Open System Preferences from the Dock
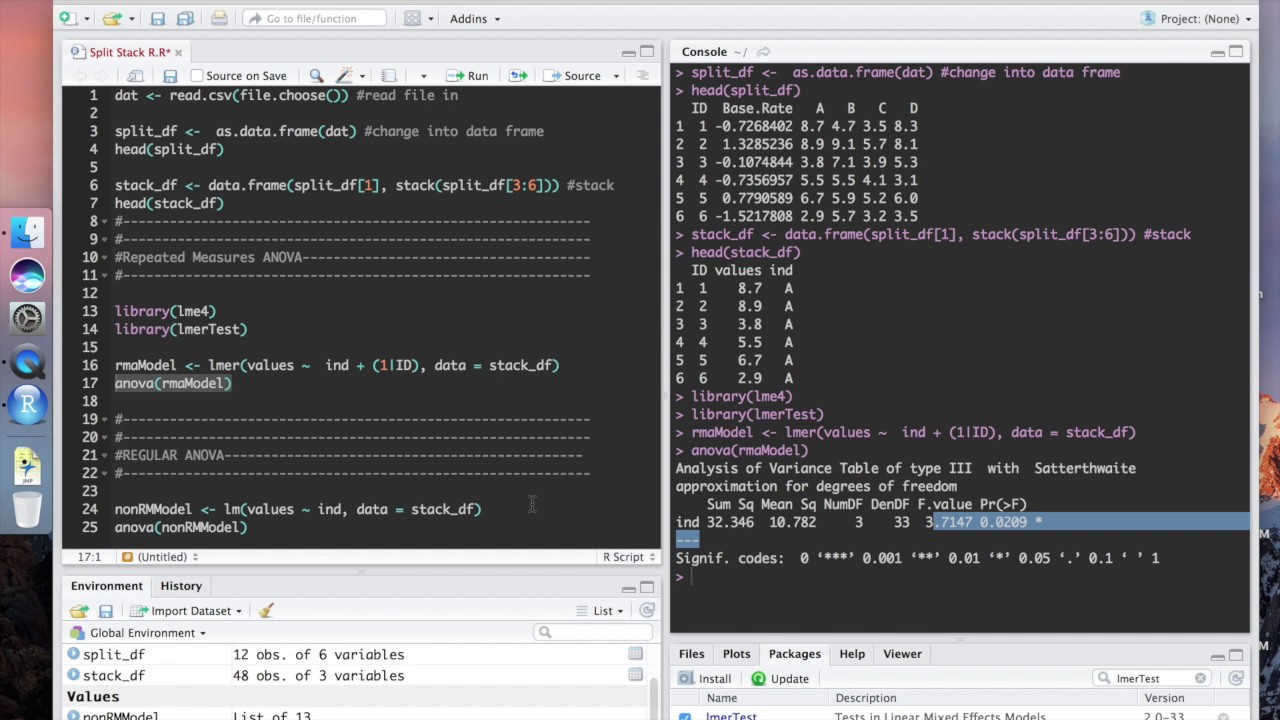This screenshot has height=720, width=1280. click(27, 319)
